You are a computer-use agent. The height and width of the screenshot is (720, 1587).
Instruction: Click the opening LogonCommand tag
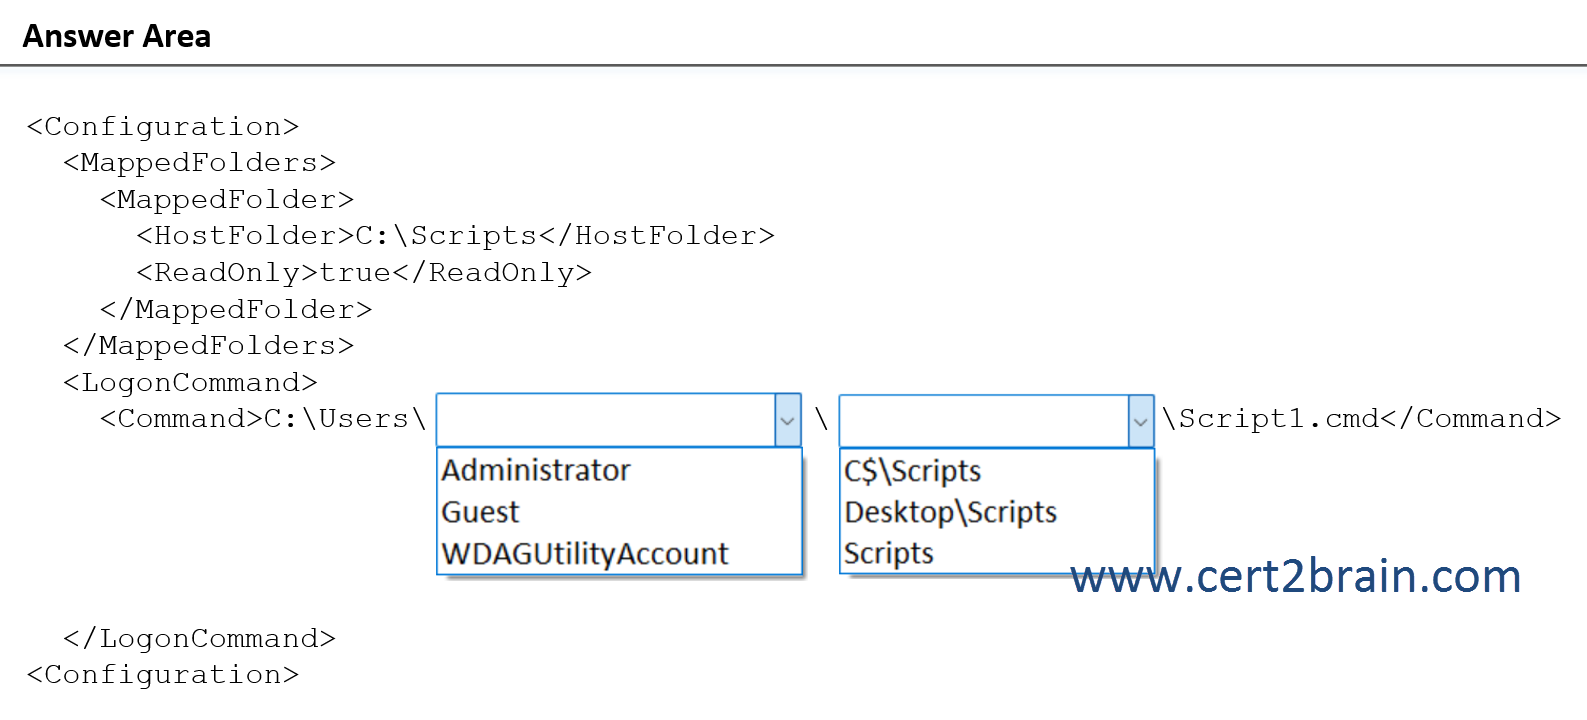pyautogui.click(x=190, y=383)
